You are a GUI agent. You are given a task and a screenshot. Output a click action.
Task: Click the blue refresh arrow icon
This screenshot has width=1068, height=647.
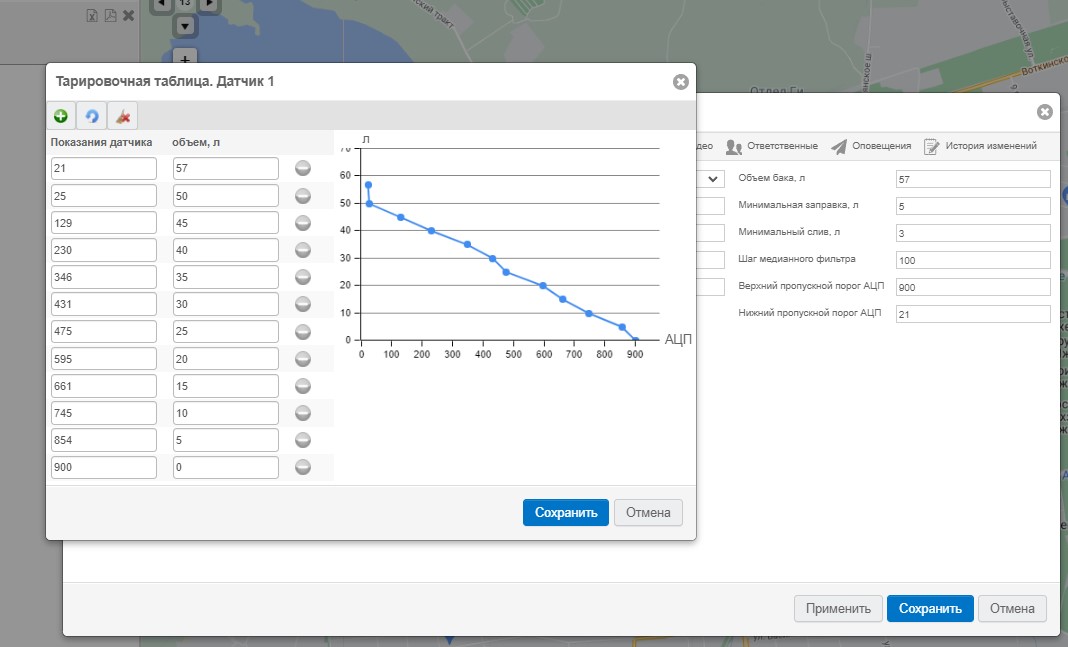[x=92, y=116]
